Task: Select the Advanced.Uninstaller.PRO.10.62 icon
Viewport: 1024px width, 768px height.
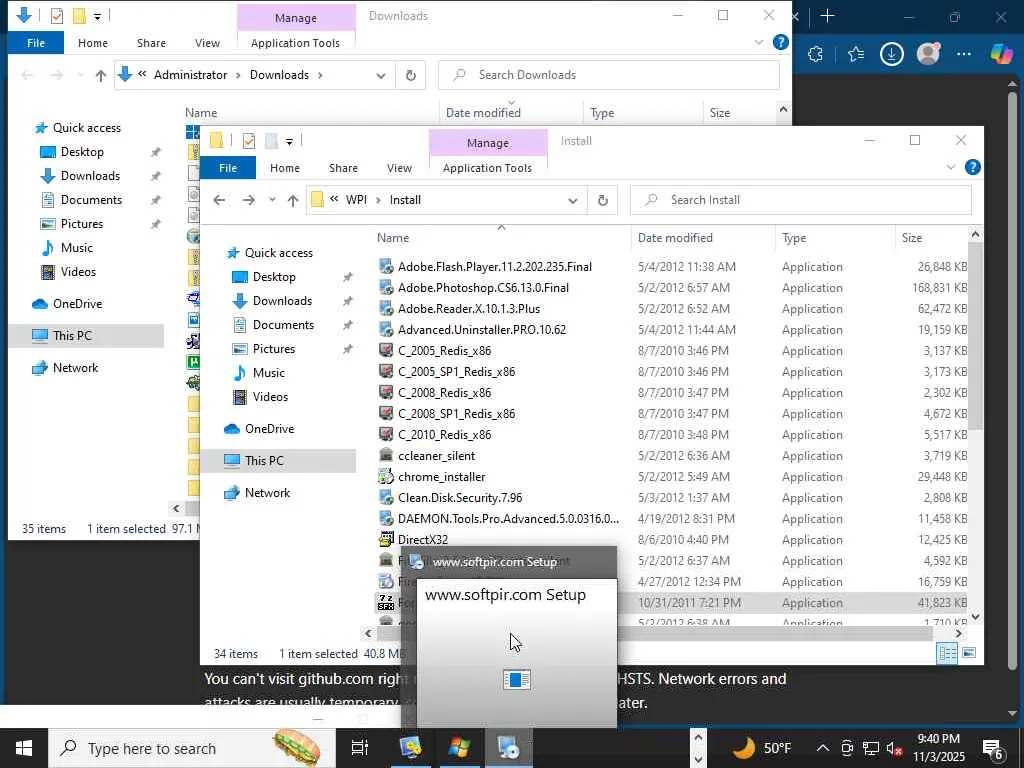Action: pos(386,329)
